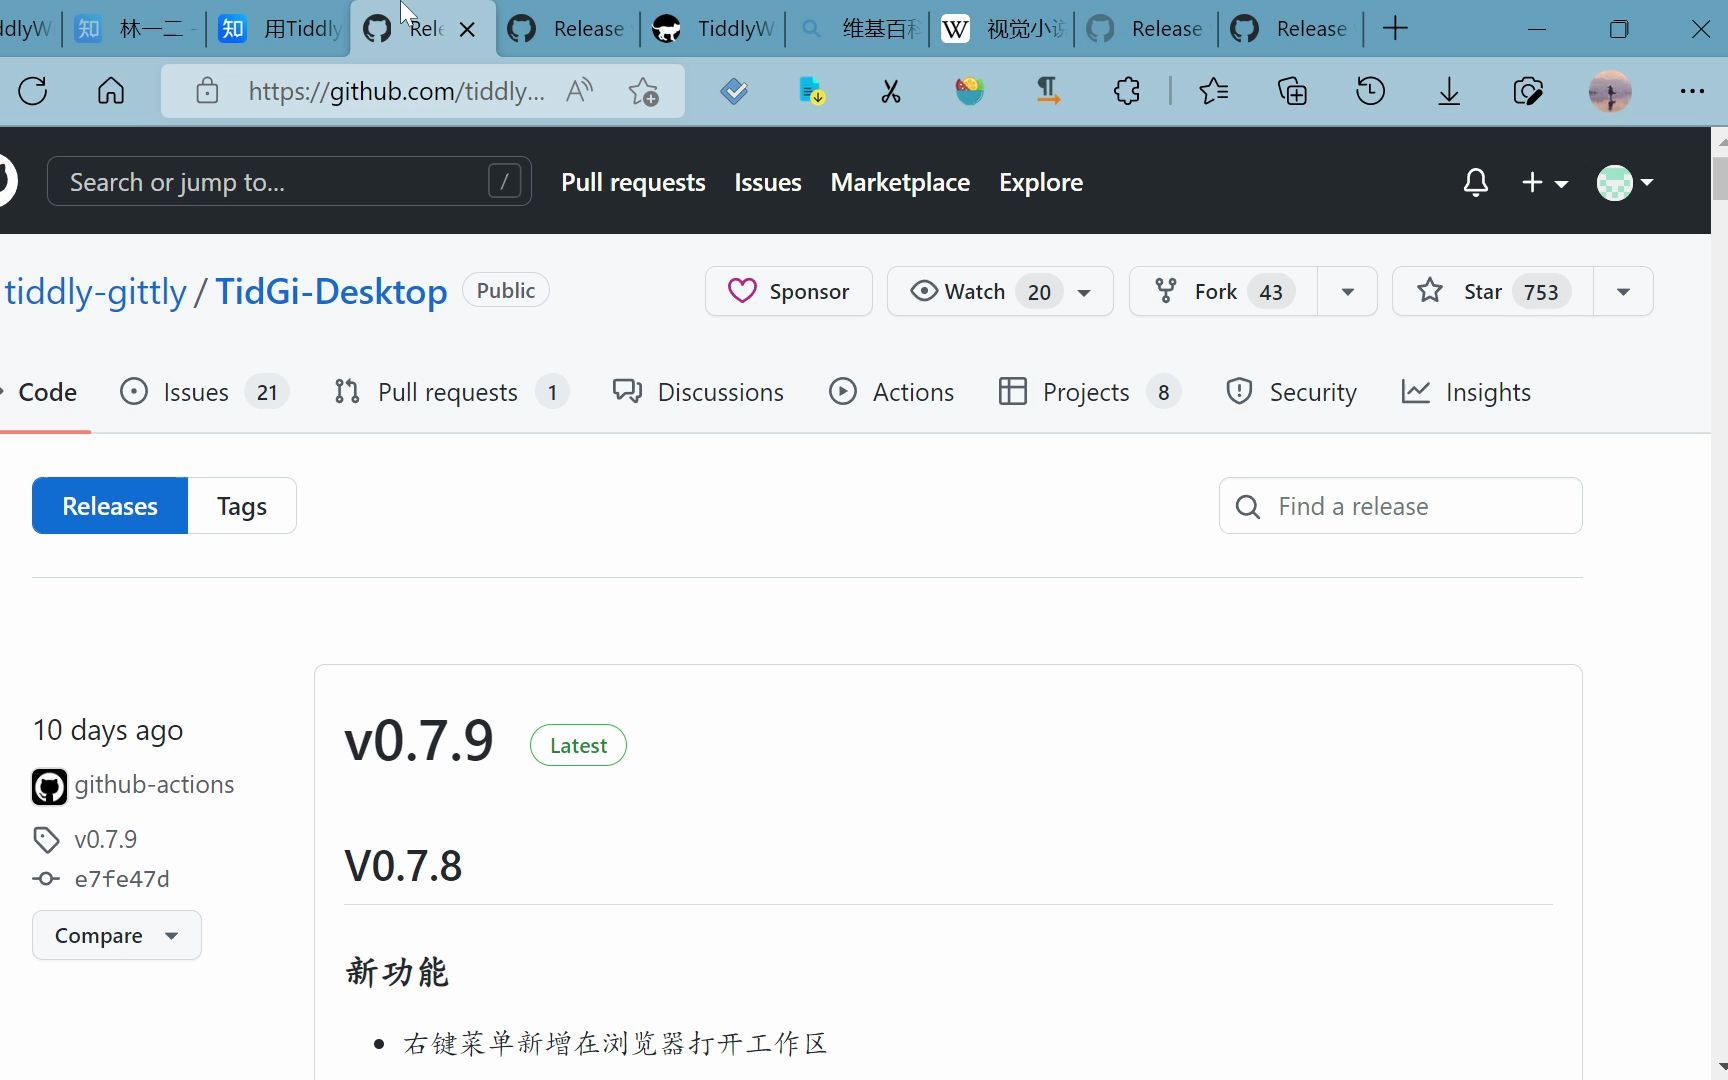Open the Compare dropdown

(117, 935)
